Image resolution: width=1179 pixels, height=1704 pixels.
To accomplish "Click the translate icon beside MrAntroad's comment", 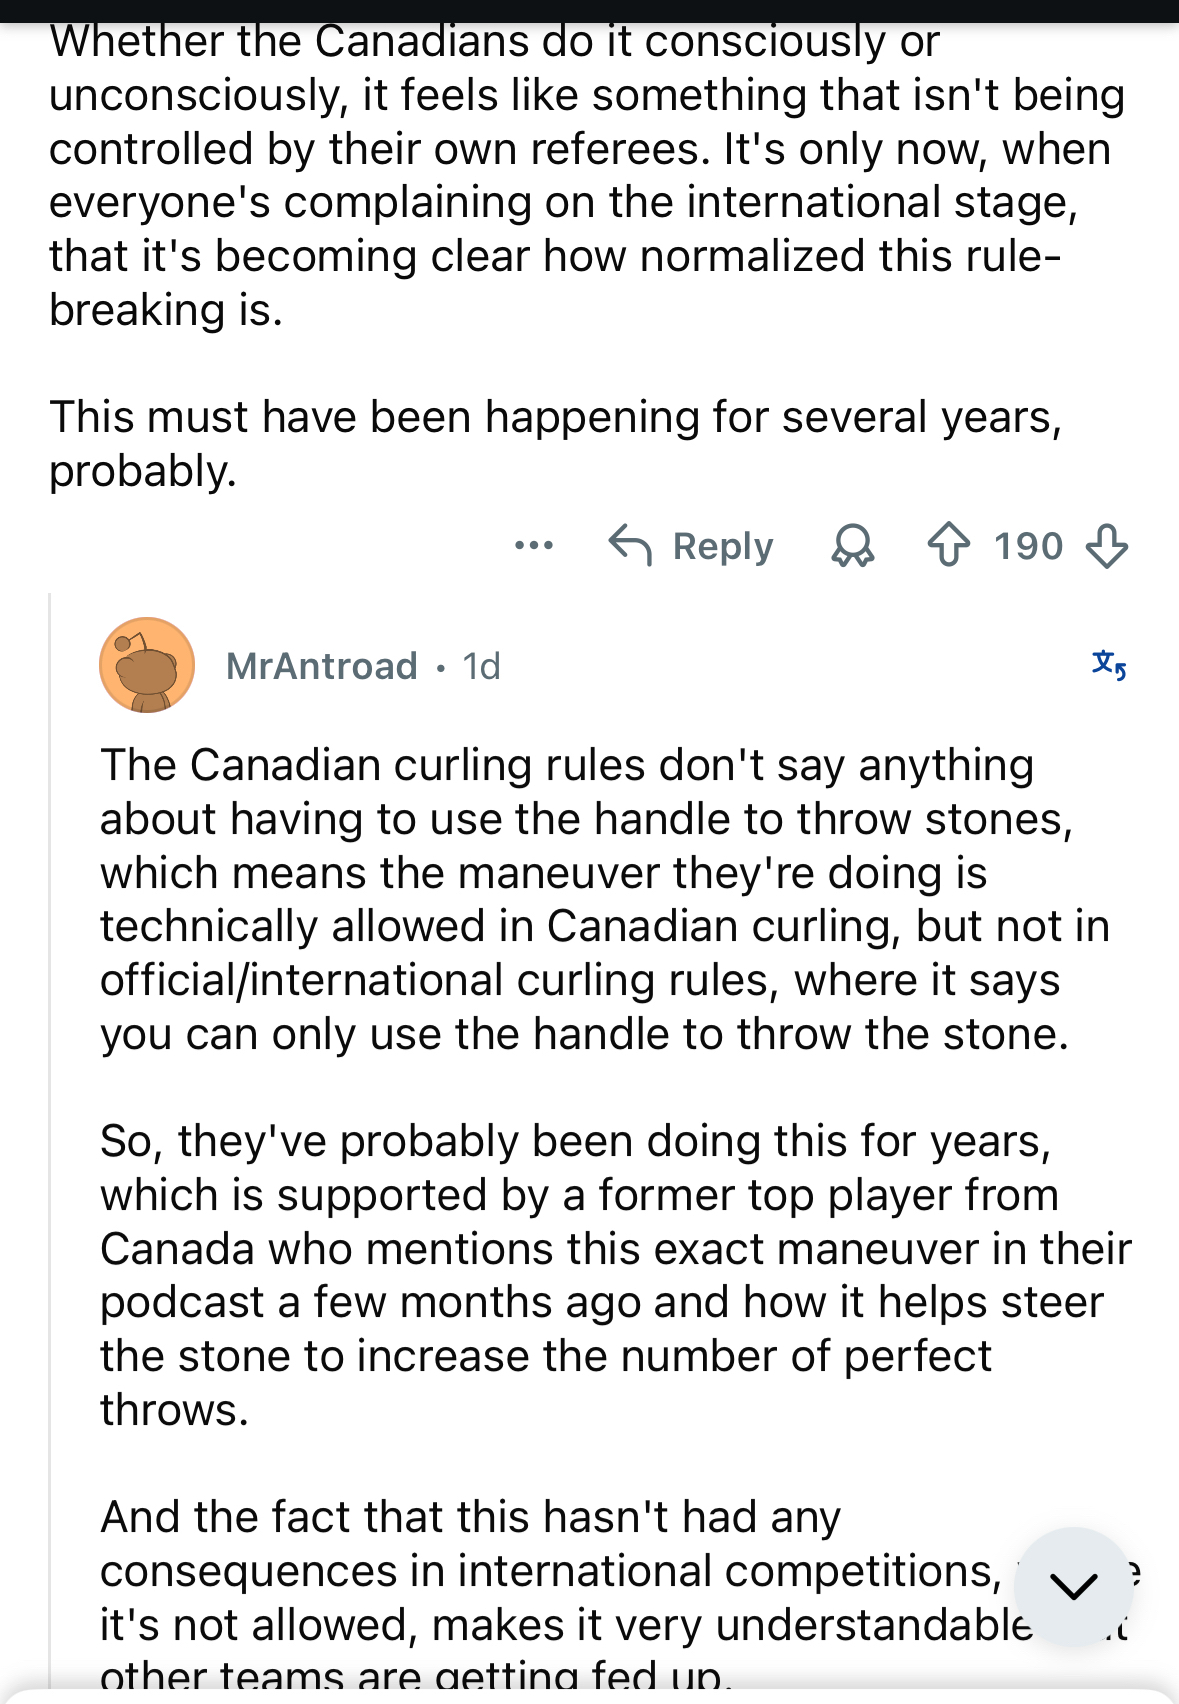I will click(x=1109, y=665).
